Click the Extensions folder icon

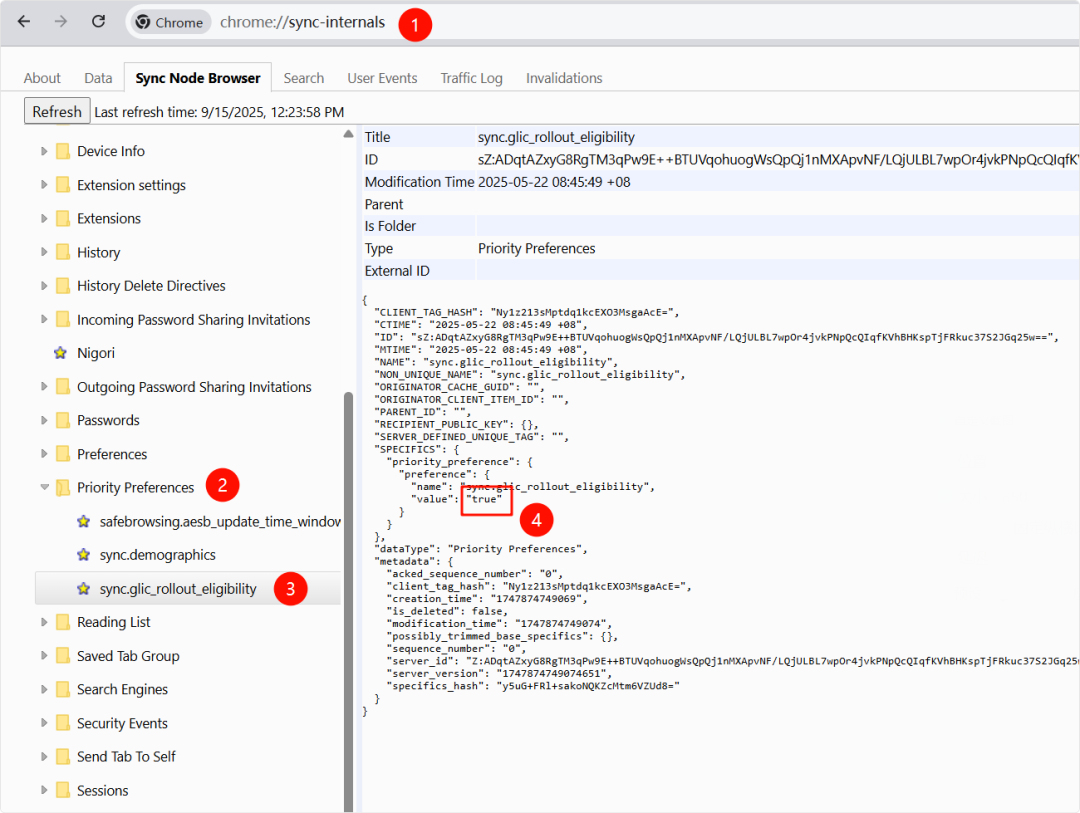coord(63,218)
